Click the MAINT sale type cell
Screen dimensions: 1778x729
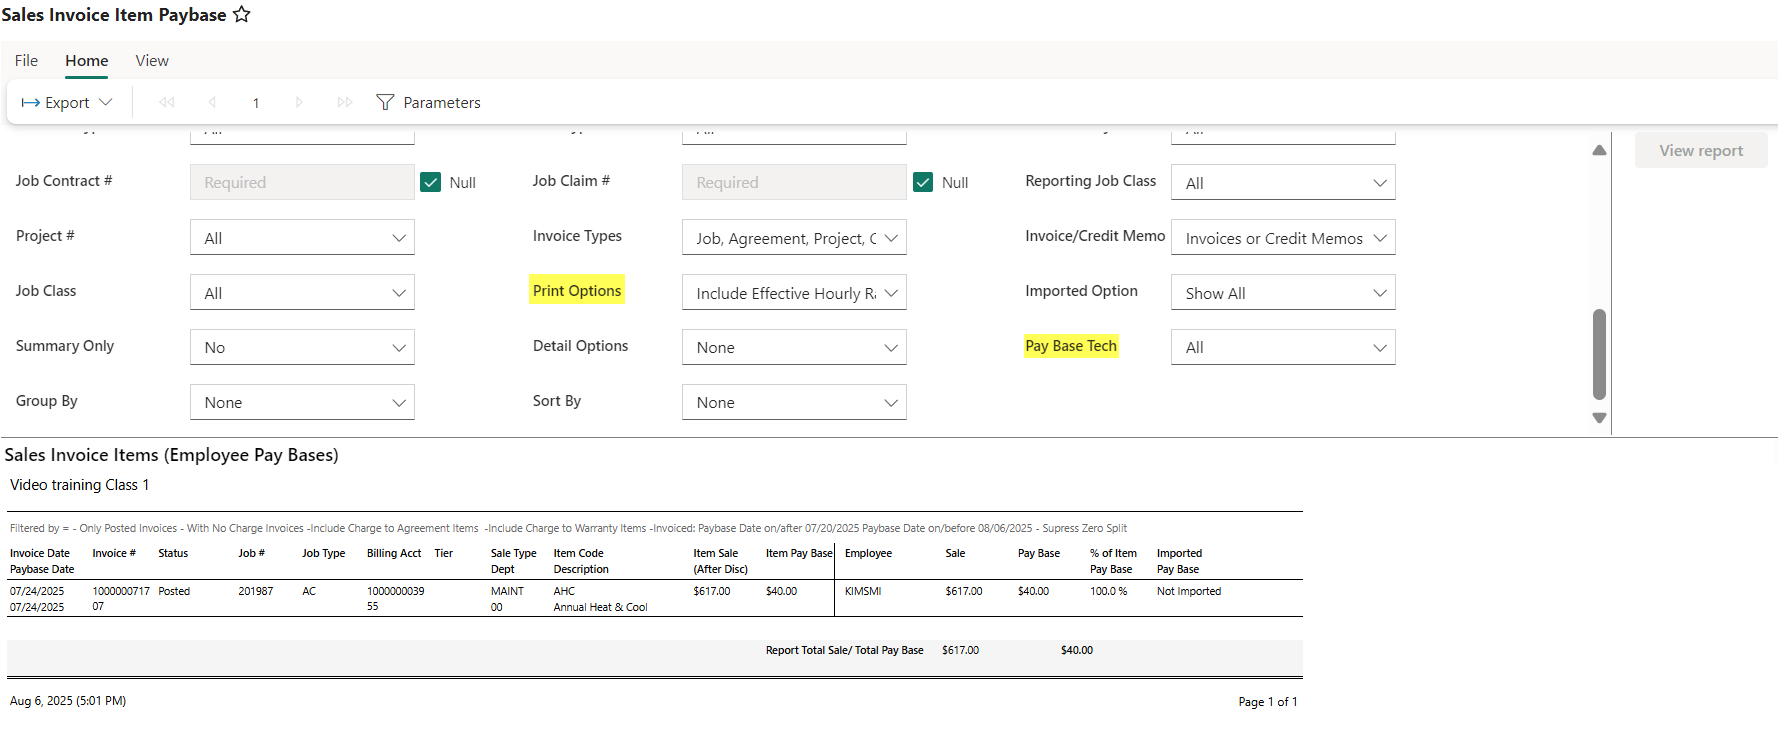[x=507, y=591]
